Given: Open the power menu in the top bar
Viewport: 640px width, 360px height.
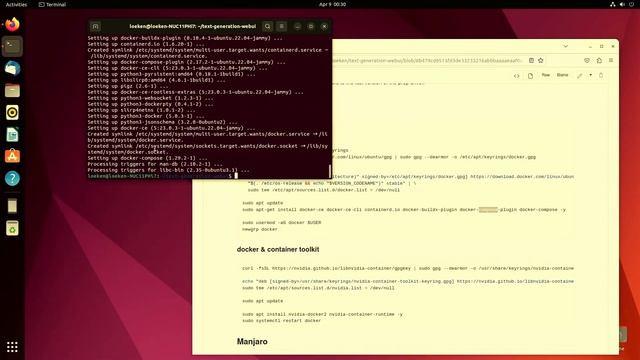Looking at the screenshot, I should (x=631, y=4).
